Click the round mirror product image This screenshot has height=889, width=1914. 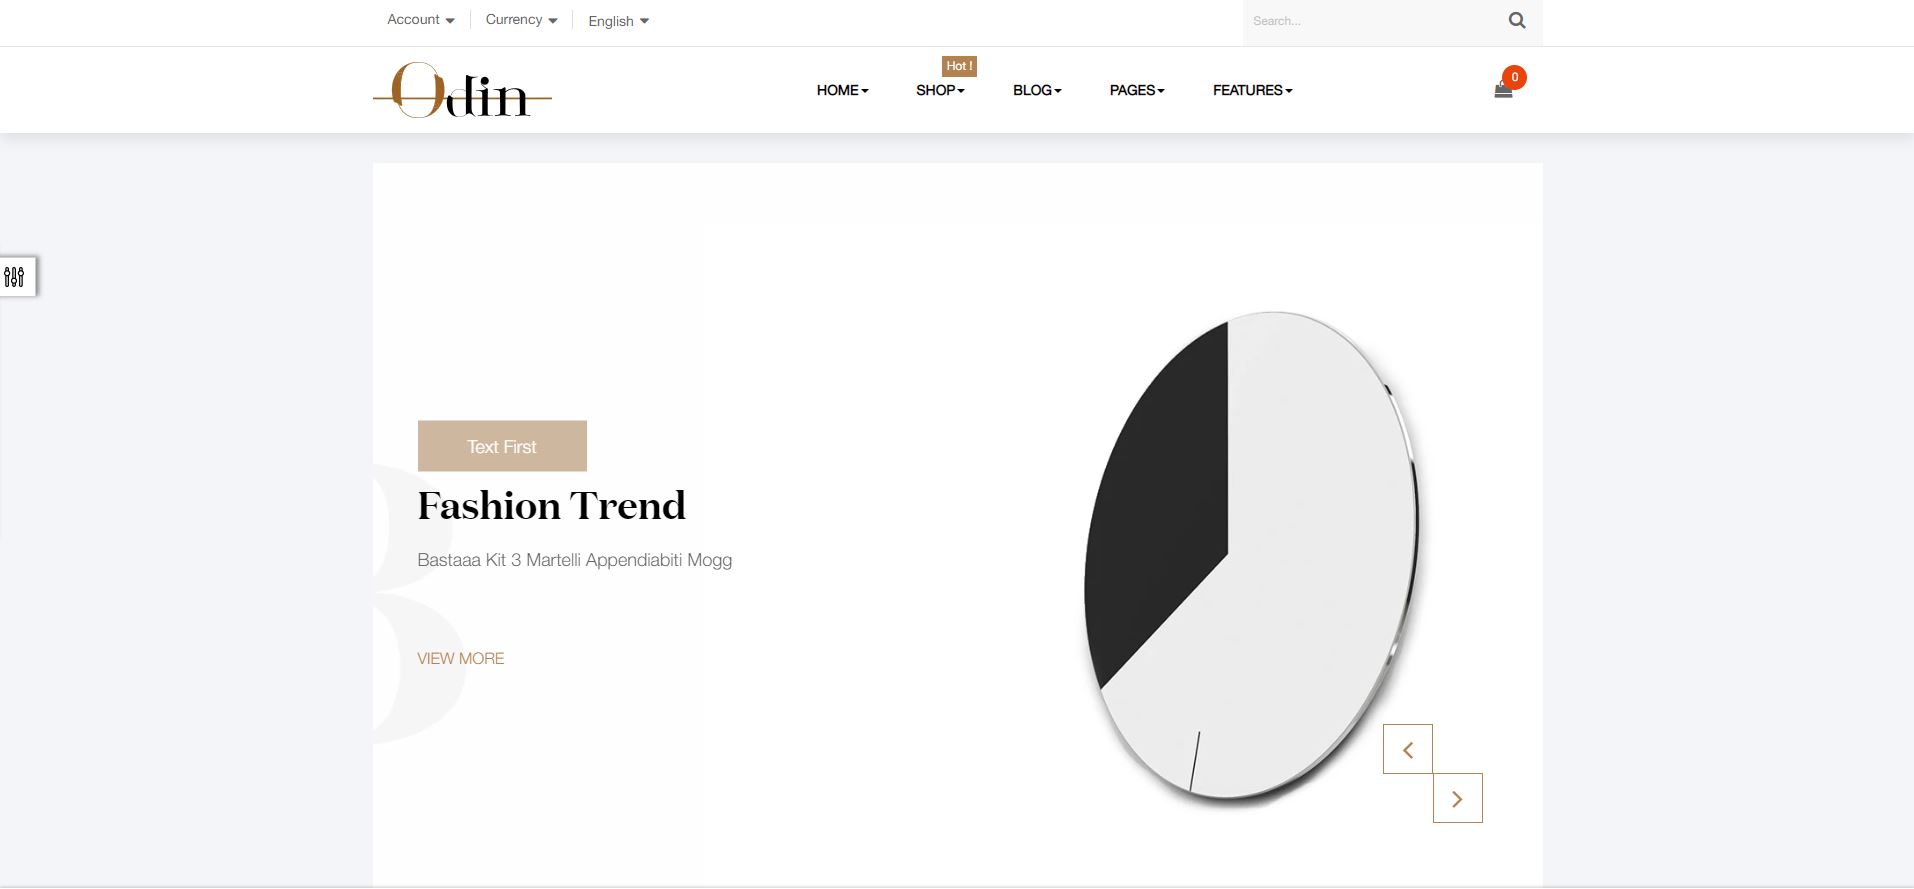pos(1252,560)
